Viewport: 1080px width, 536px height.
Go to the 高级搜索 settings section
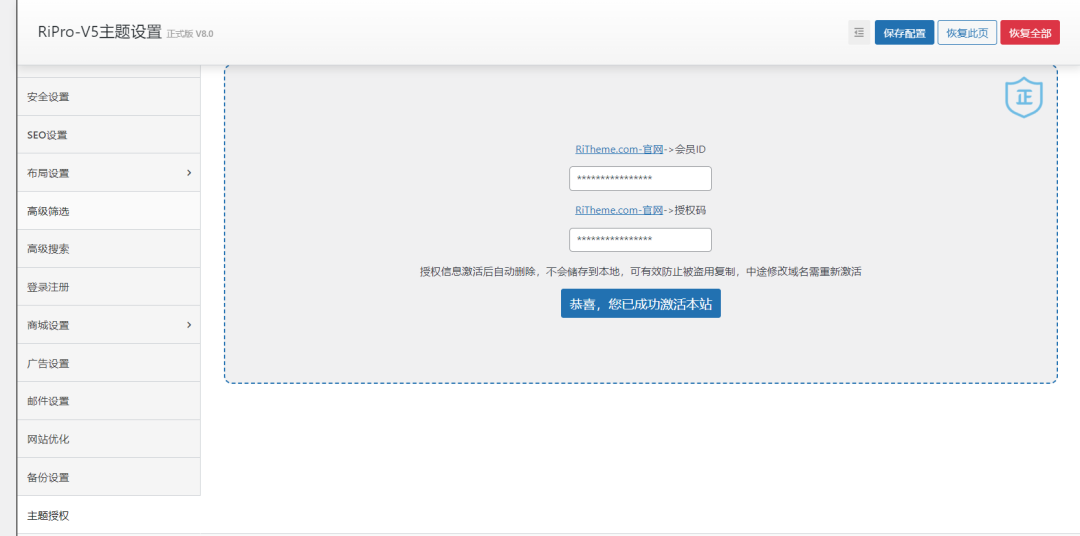48,249
